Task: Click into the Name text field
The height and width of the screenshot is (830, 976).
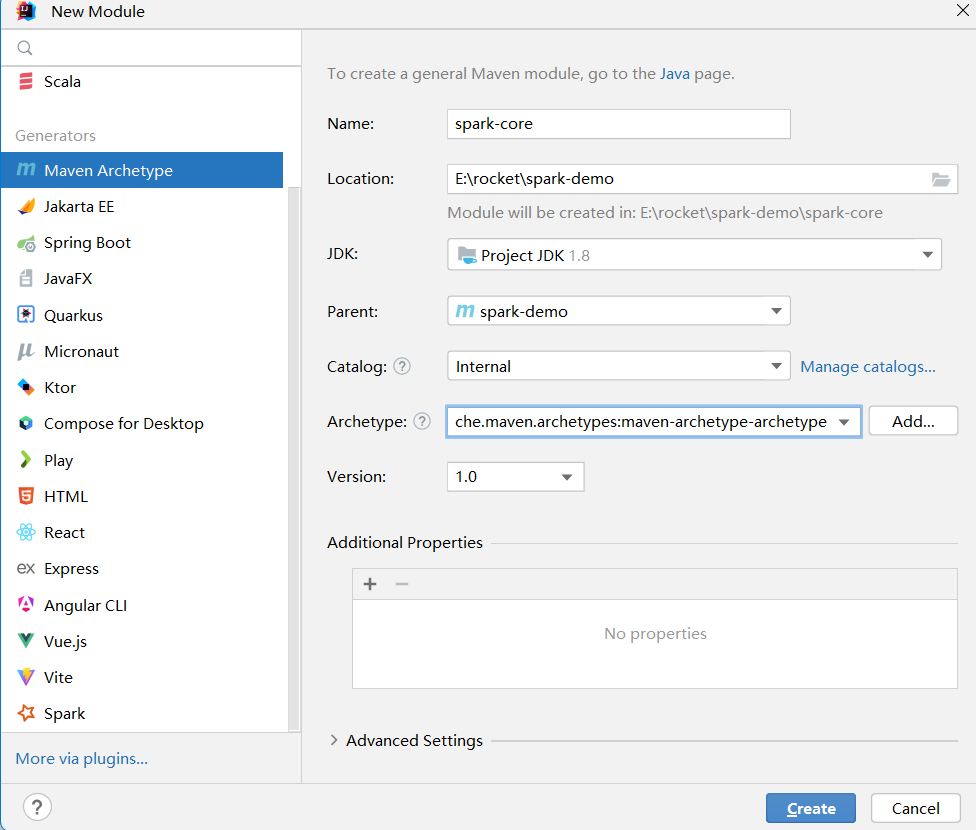Action: pos(619,124)
